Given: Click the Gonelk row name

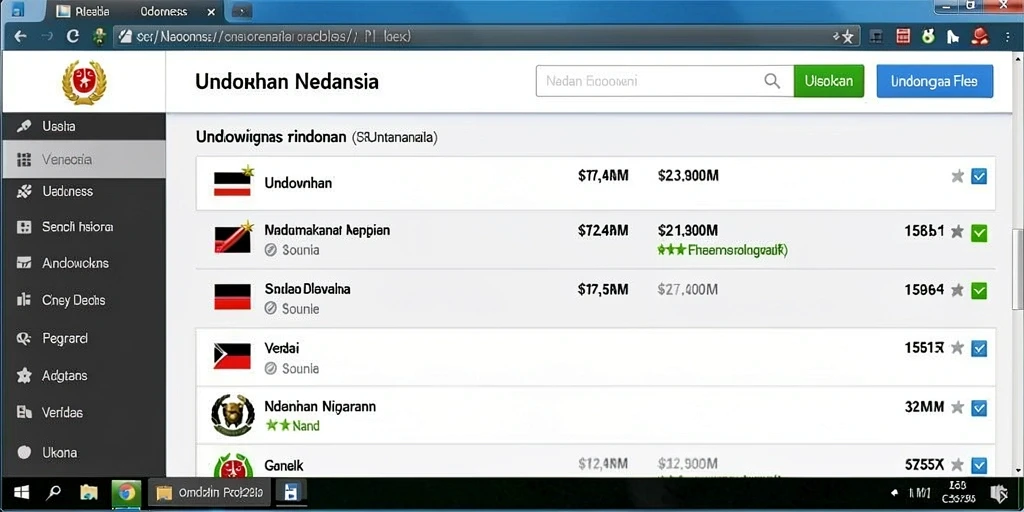Looking at the screenshot, I should point(283,466).
